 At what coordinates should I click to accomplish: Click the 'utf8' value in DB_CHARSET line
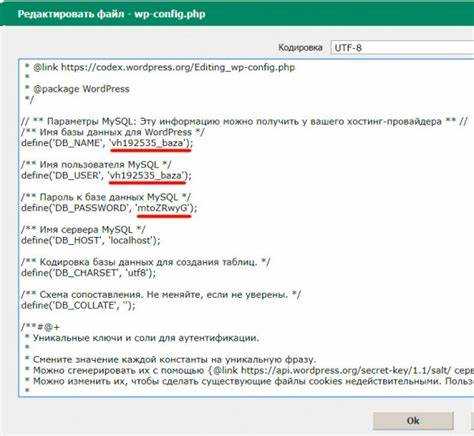point(137,273)
